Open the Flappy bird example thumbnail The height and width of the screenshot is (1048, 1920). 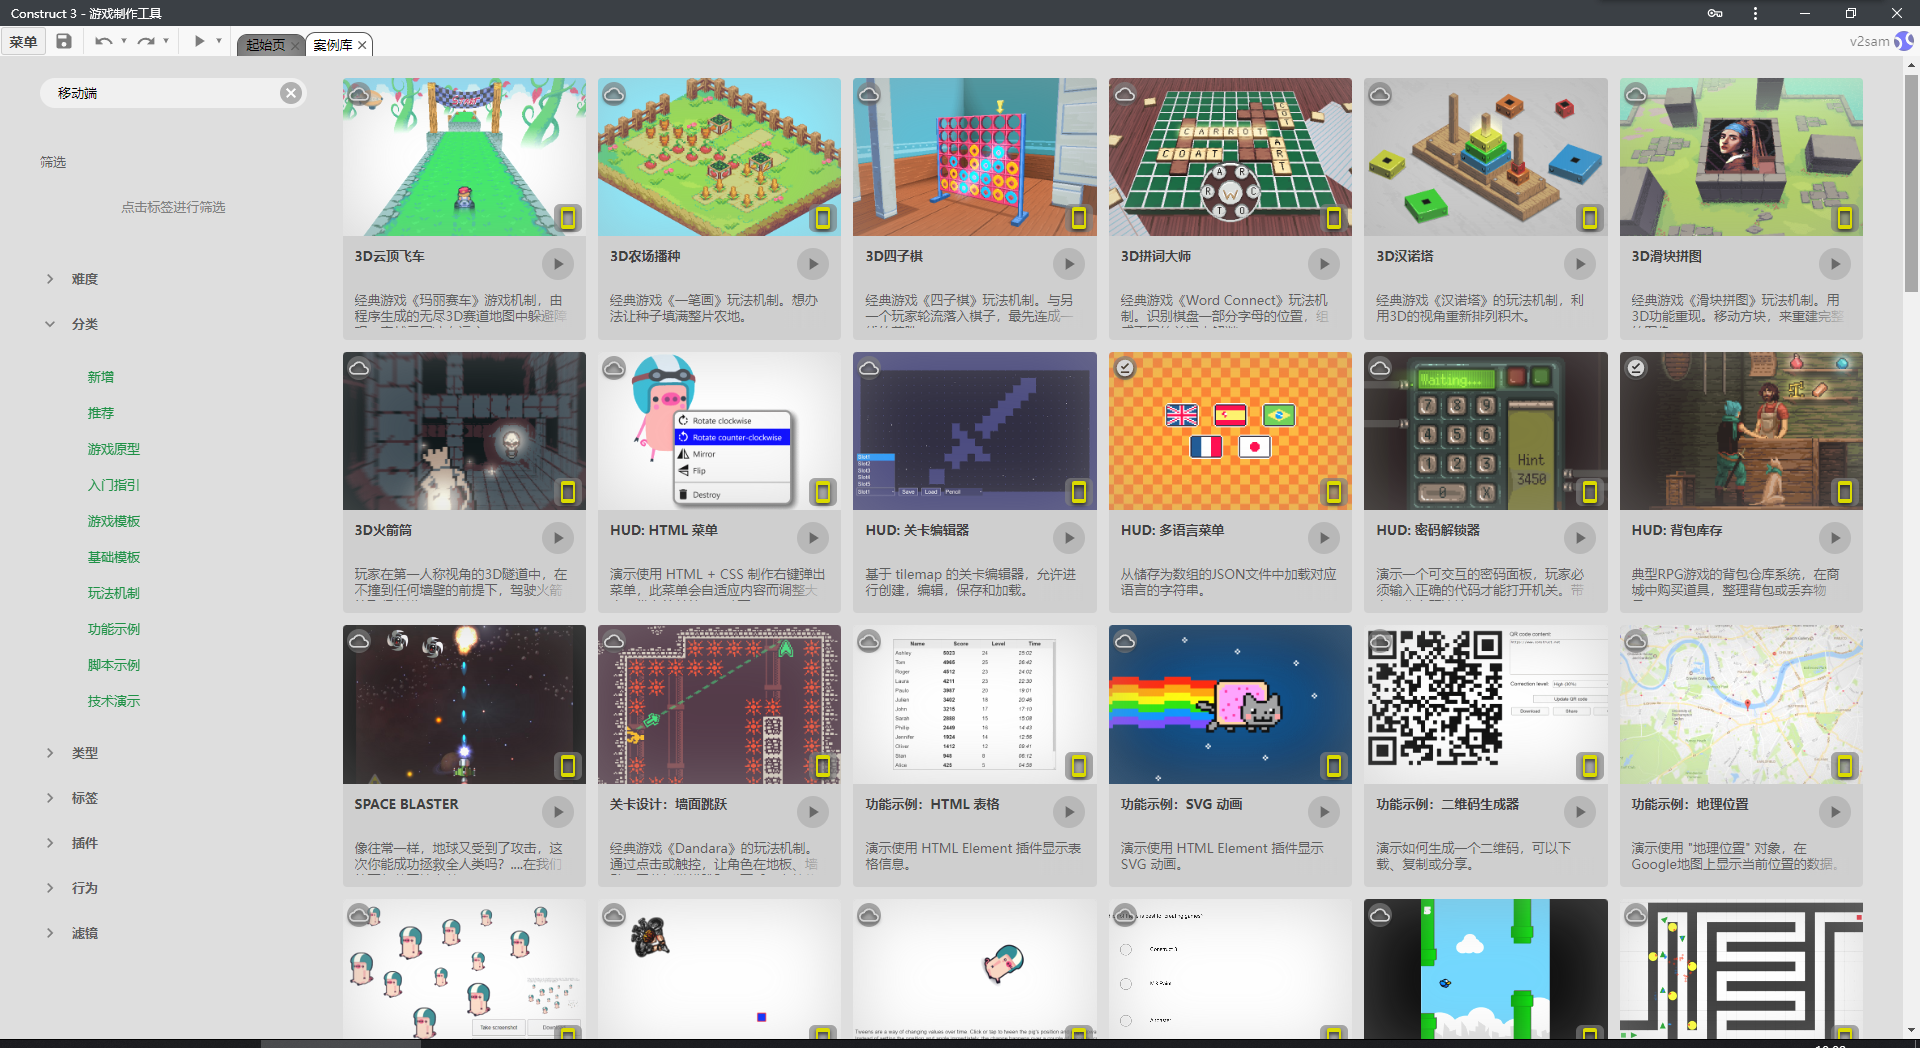(1486, 969)
